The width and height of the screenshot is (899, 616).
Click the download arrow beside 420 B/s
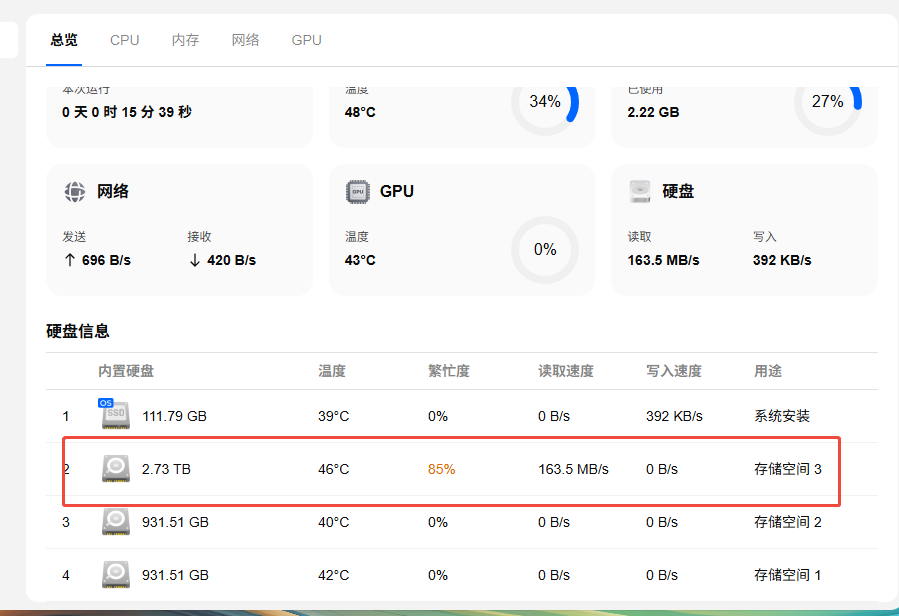tap(195, 260)
